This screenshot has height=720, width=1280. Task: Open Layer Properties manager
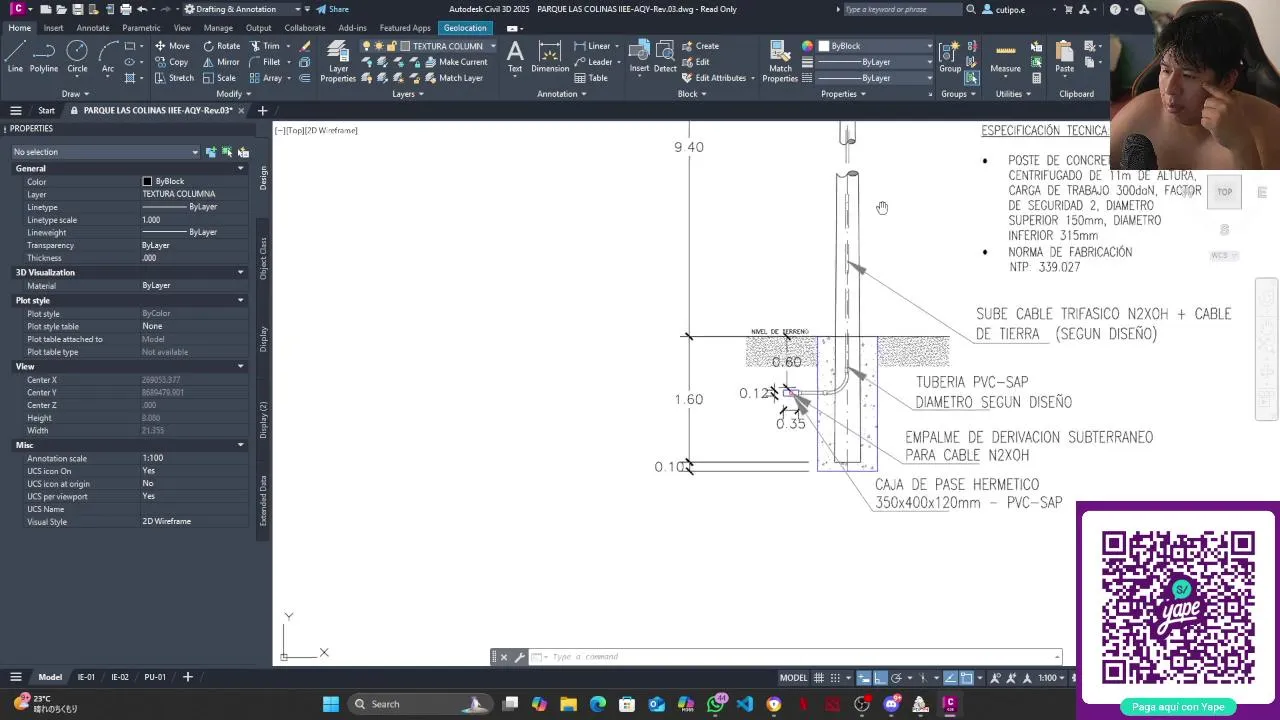click(x=338, y=62)
